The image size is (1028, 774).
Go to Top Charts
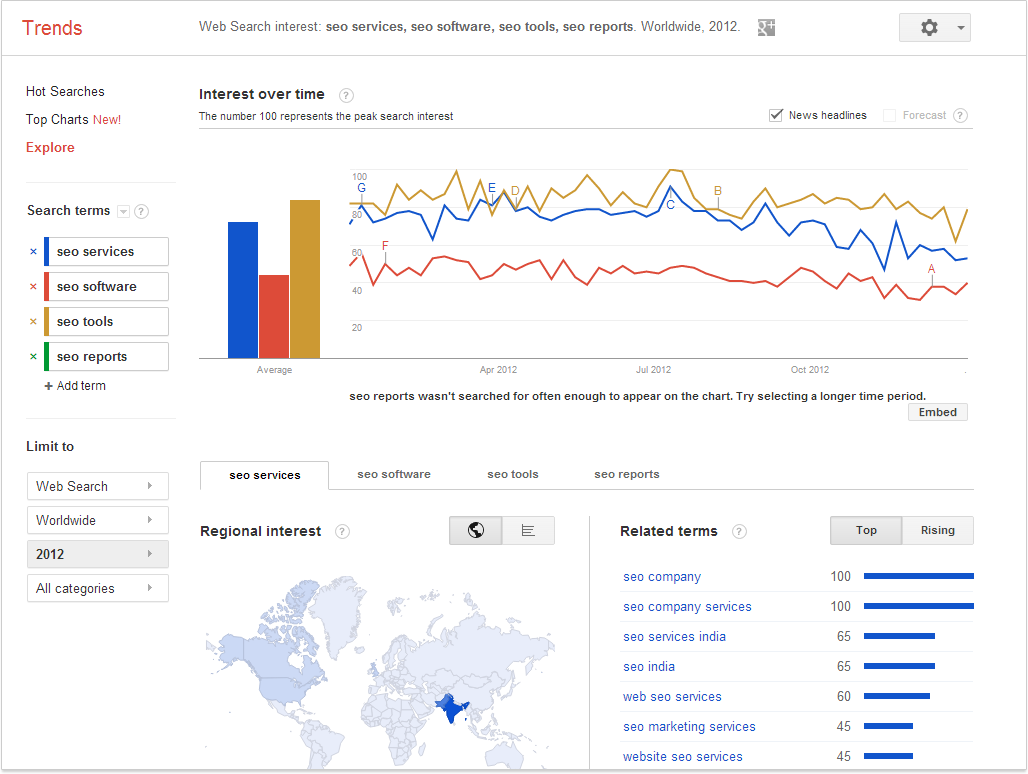57,119
